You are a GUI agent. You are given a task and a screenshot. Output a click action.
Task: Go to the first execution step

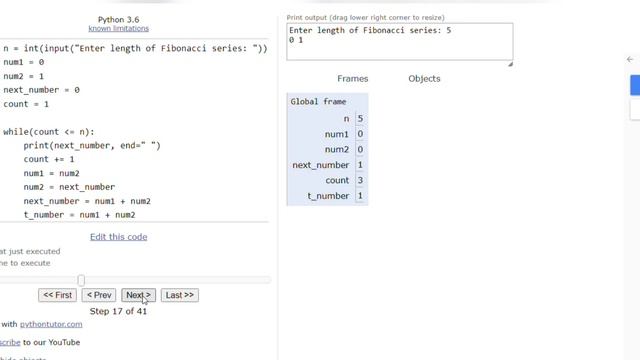[57, 295]
